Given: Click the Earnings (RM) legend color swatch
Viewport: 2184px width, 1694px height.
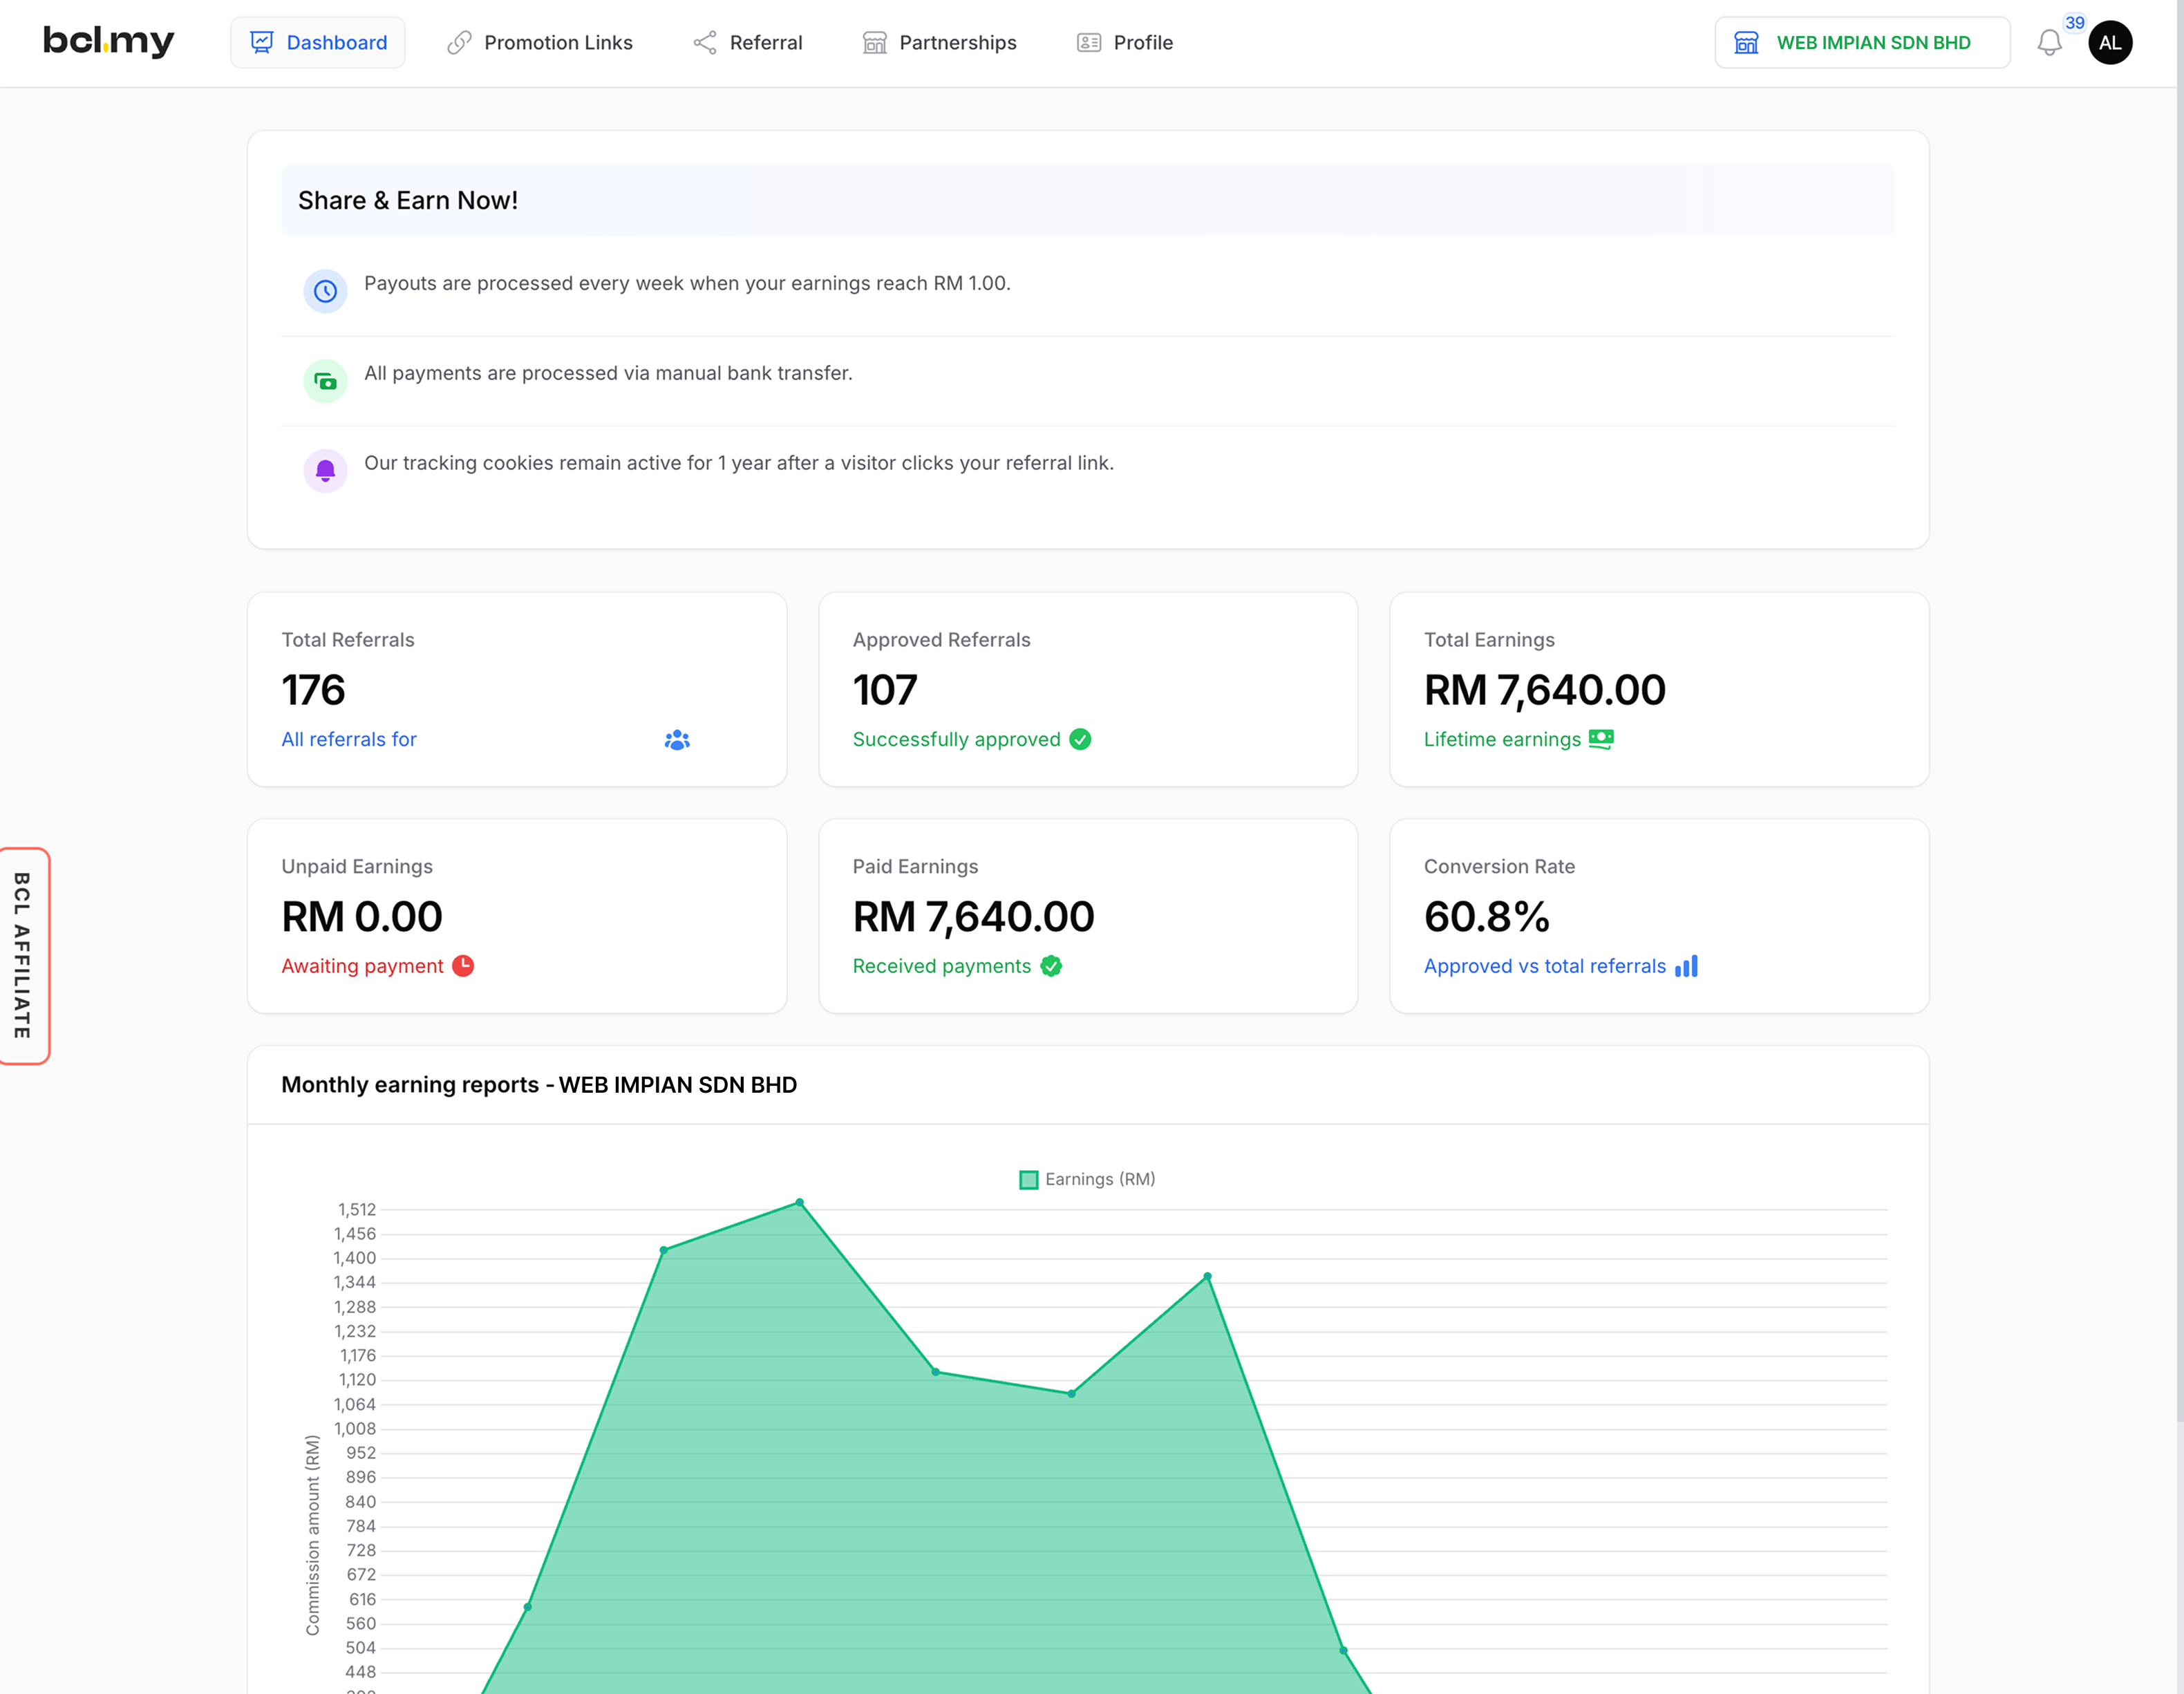Looking at the screenshot, I should point(1028,1180).
